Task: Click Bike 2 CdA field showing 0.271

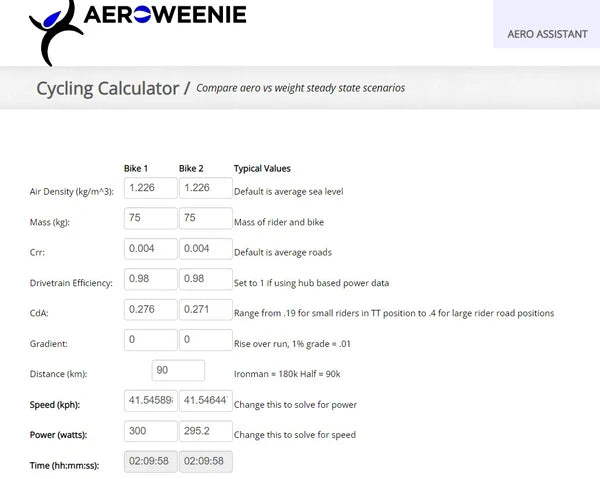Action: coord(204,311)
